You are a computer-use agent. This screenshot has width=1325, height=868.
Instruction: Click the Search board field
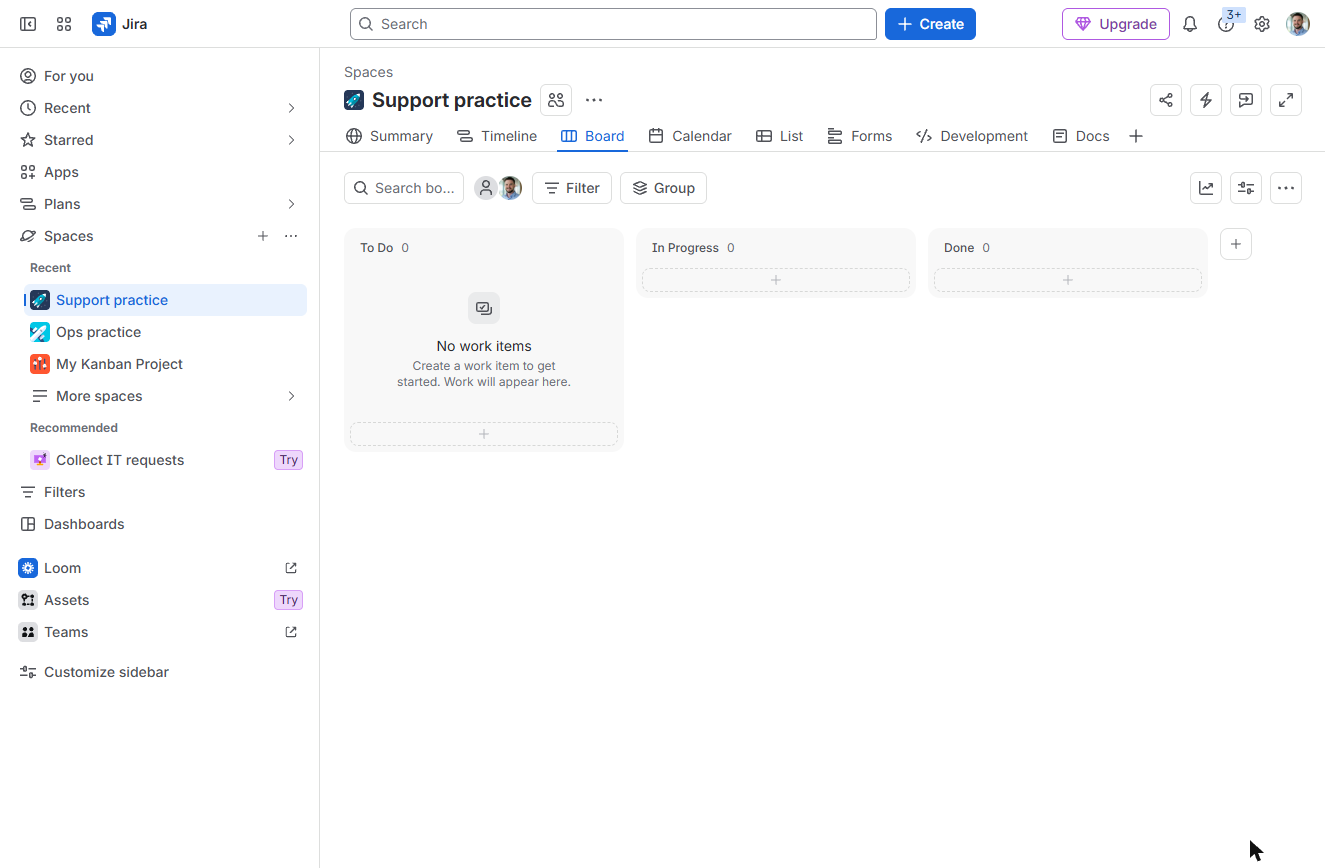(404, 188)
